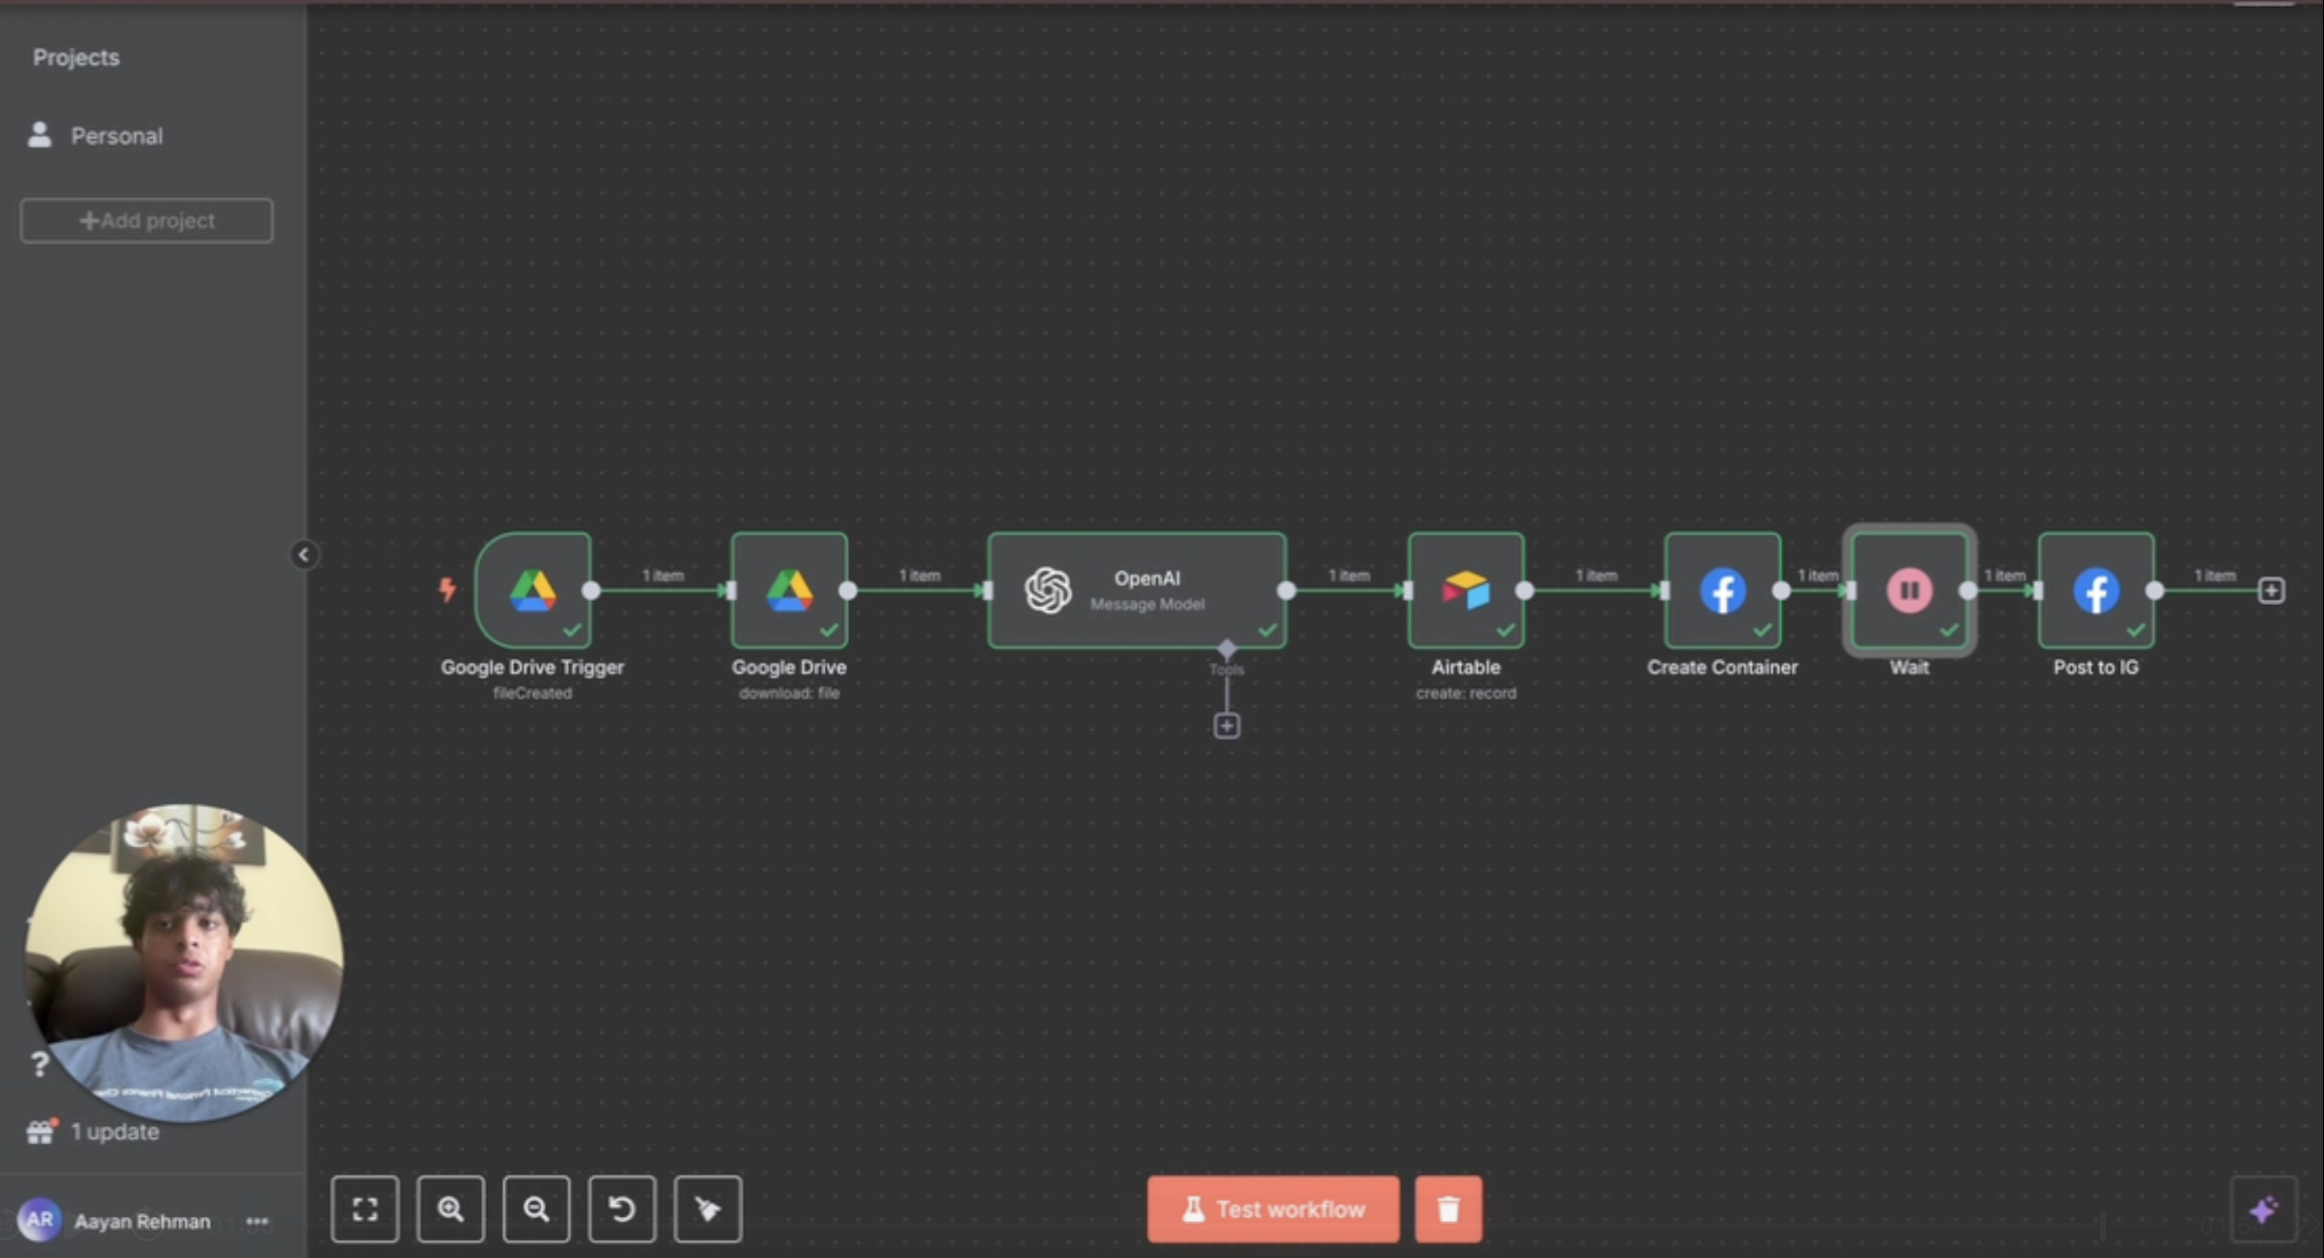Click the 'fileCreated' label under trigger
The height and width of the screenshot is (1258, 2324).
coord(533,693)
